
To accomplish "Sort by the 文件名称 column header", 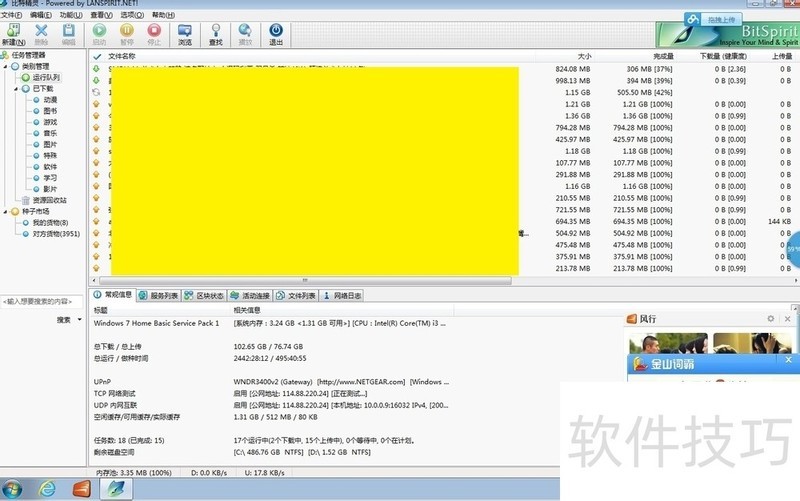I will (x=122, y=56).
